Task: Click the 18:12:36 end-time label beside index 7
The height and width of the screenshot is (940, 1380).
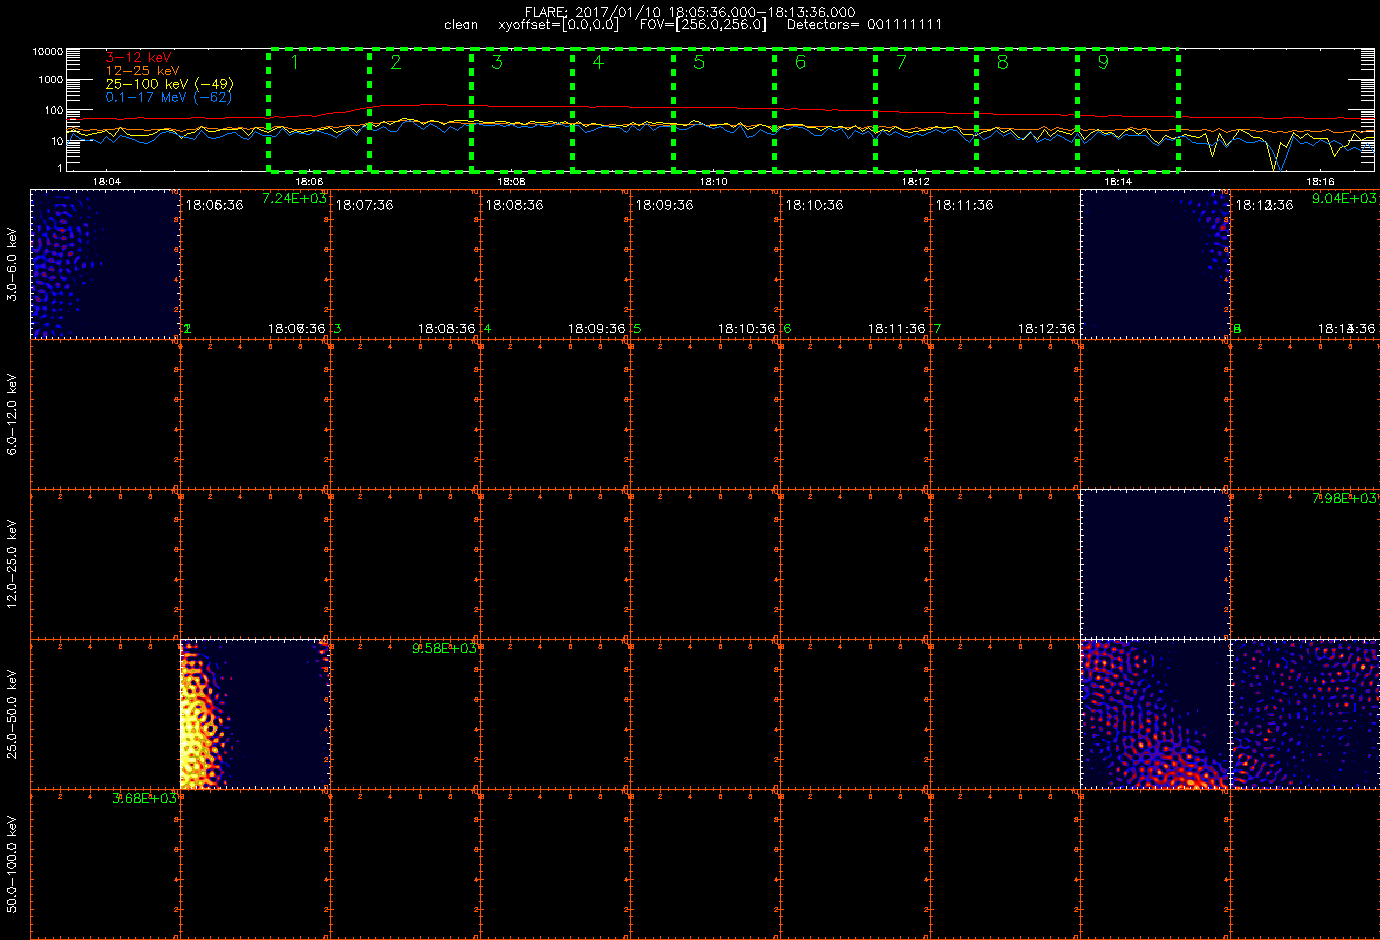Action: click(1047, 329)
